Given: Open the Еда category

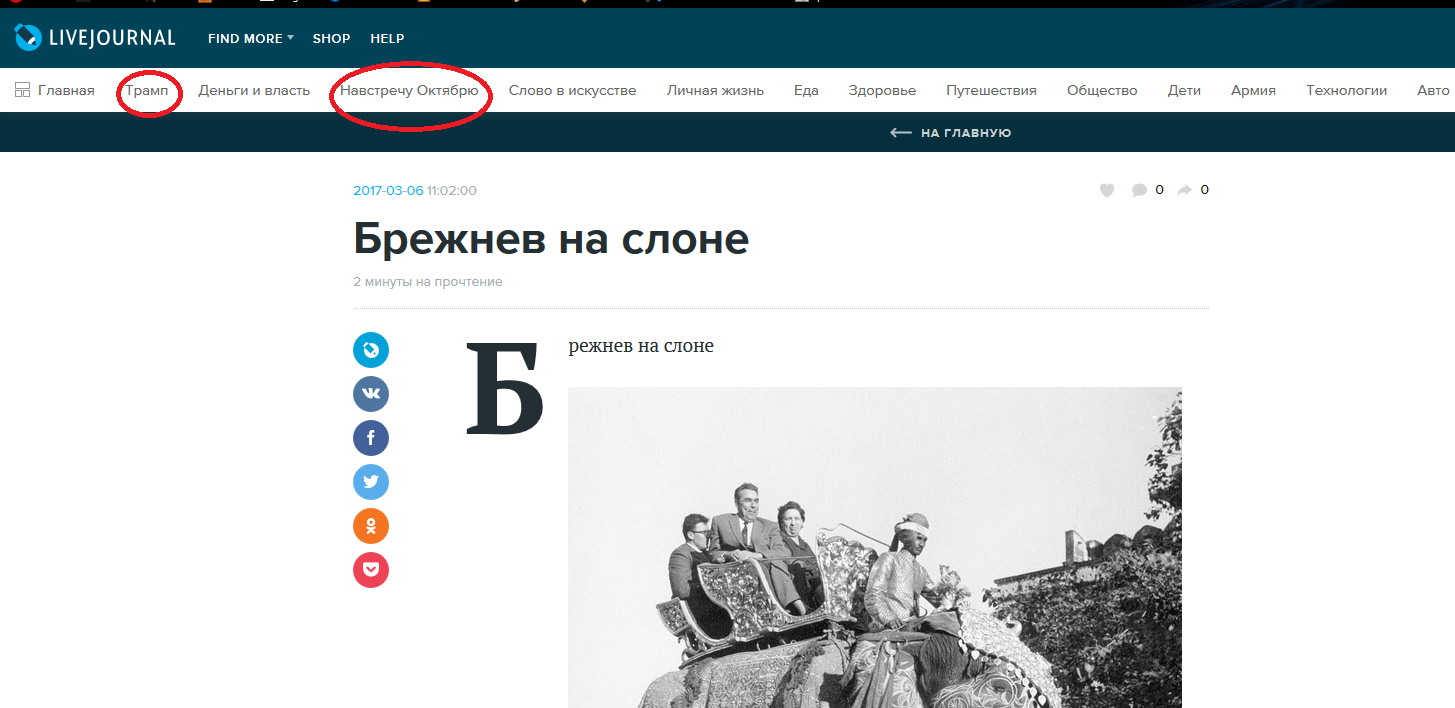Looking at the screenshot, I should tap(806, 90).
